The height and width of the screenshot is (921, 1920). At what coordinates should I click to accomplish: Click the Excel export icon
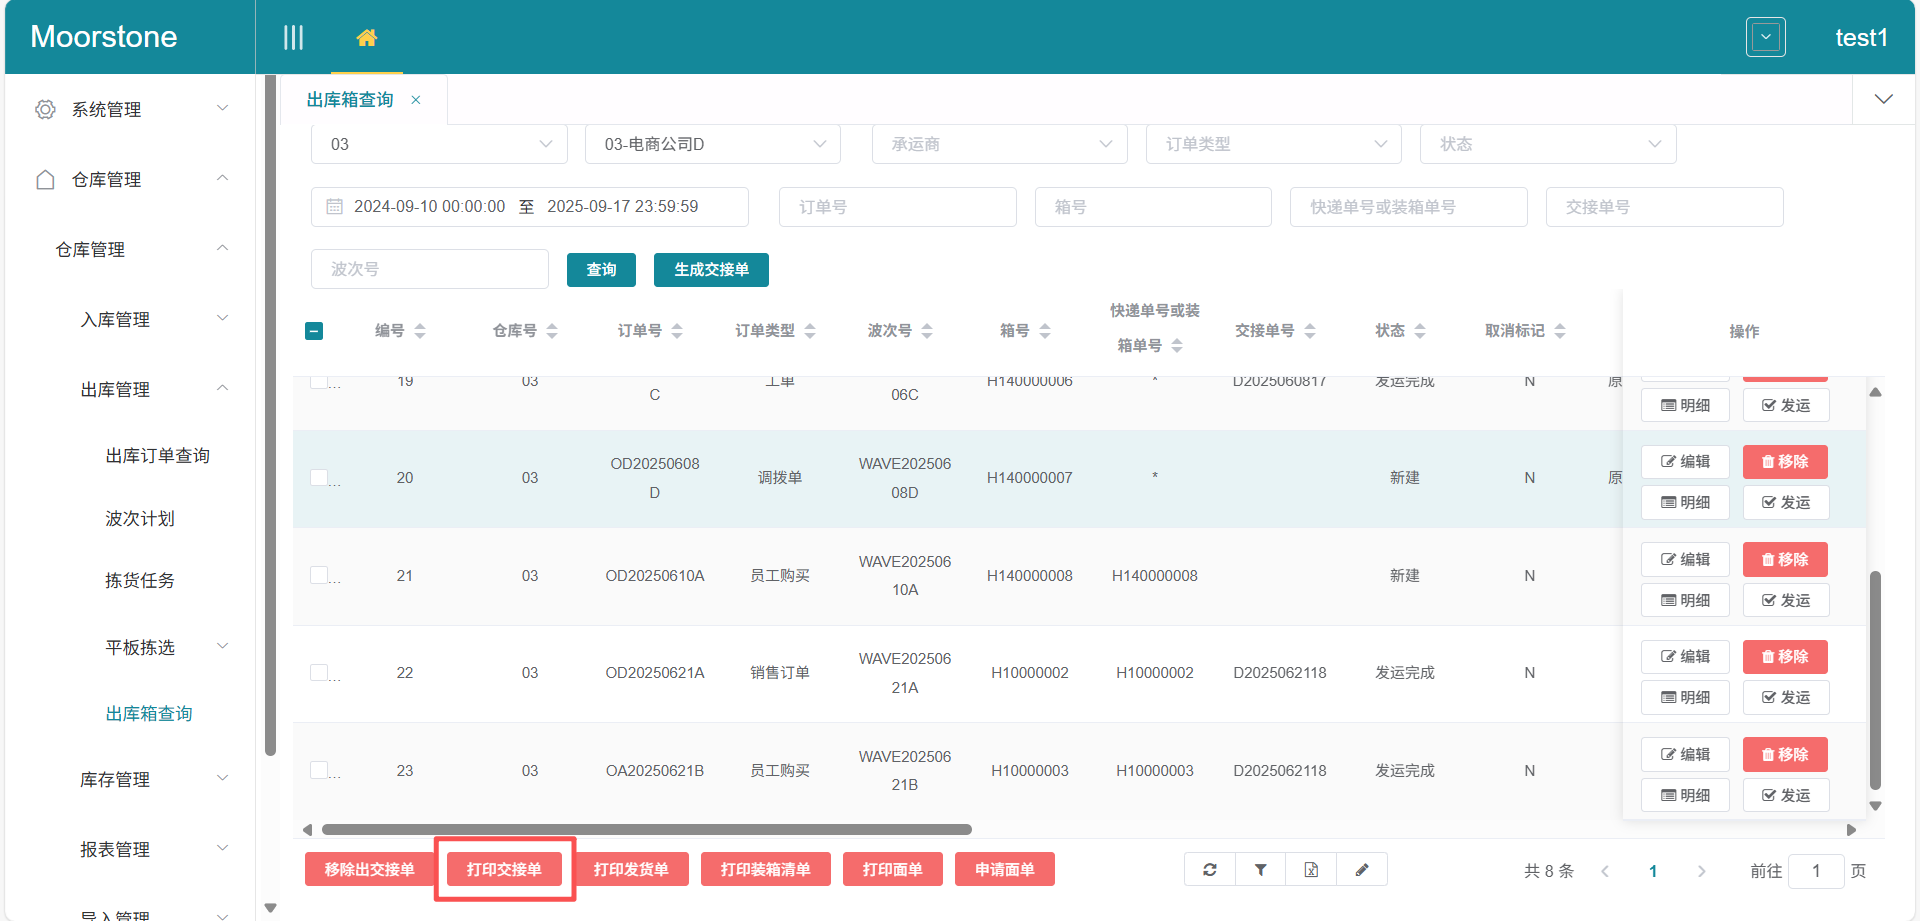click(1311, 870)
